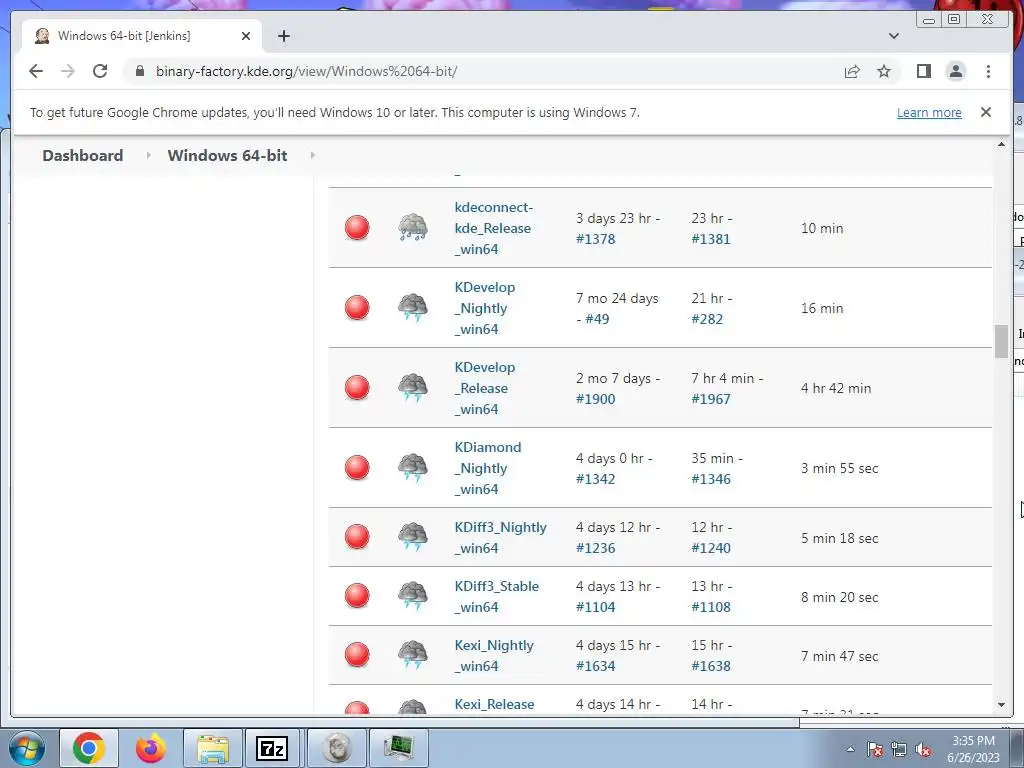
Task: Open Kexi build #1638 link
Action: pyautogui.click(x=711, y=665)
